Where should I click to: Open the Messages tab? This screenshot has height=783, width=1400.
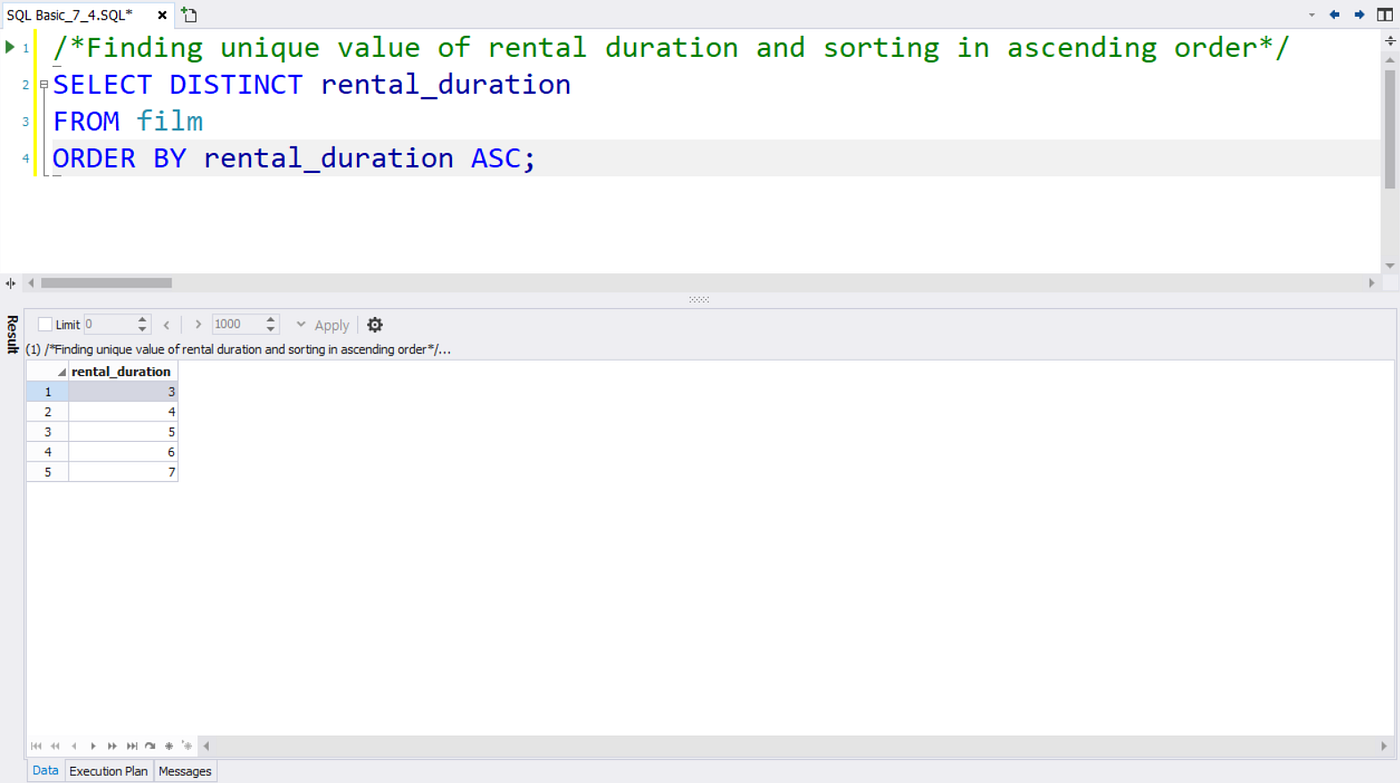184,771
